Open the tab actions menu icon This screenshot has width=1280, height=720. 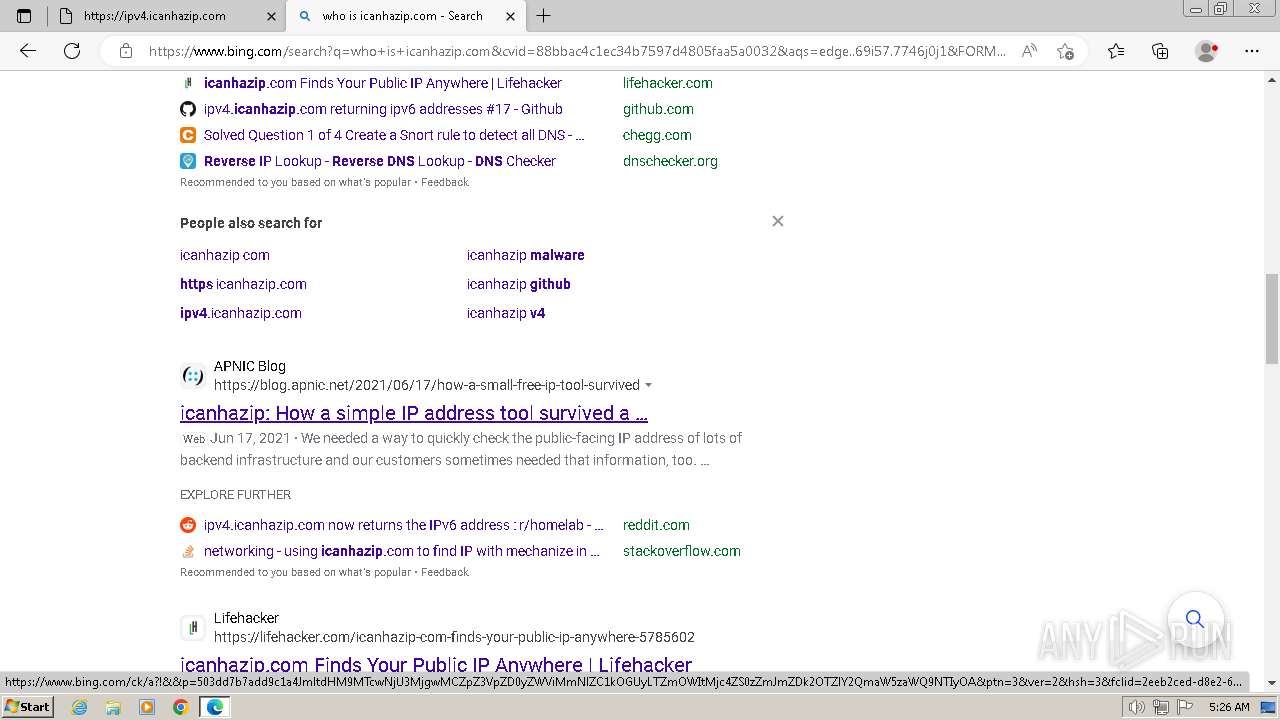[x=24, y=16]
